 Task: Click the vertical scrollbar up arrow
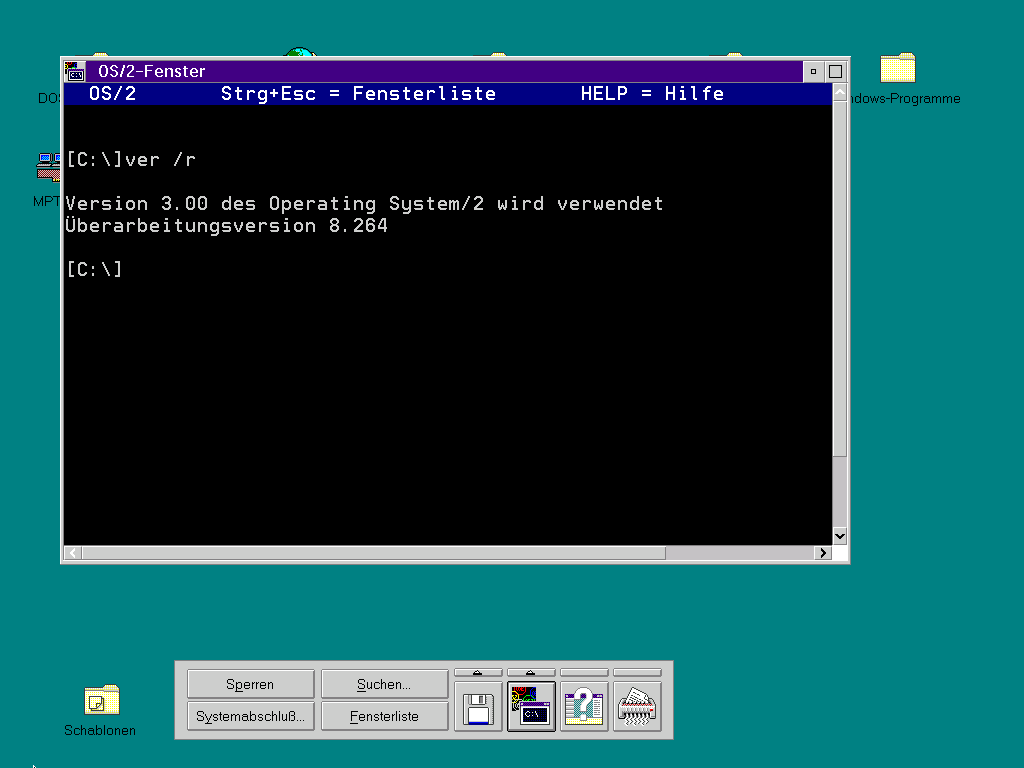840,93
